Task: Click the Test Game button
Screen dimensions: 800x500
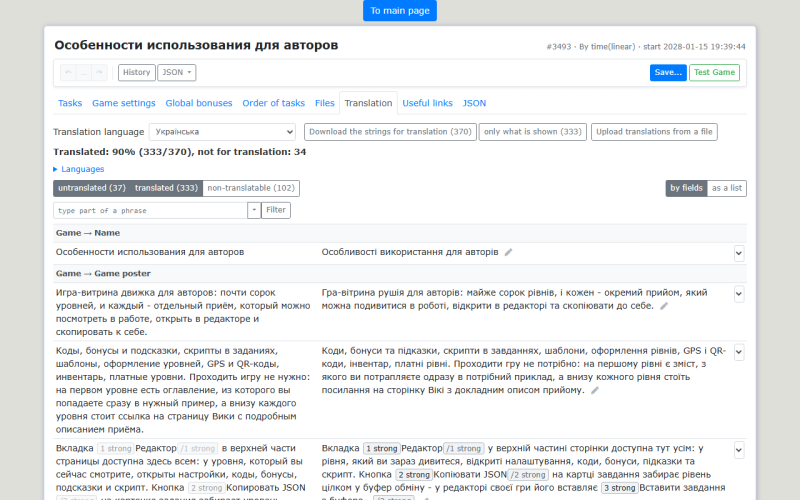Action: pos(714,72)
